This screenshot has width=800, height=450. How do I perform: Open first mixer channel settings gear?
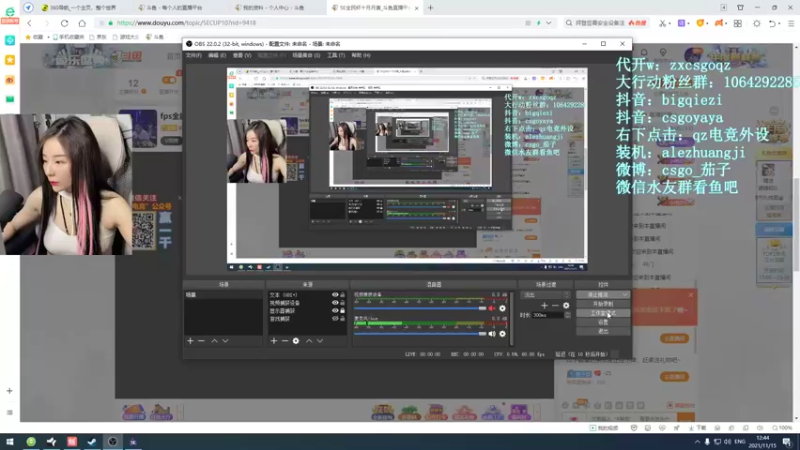[503, 308]
